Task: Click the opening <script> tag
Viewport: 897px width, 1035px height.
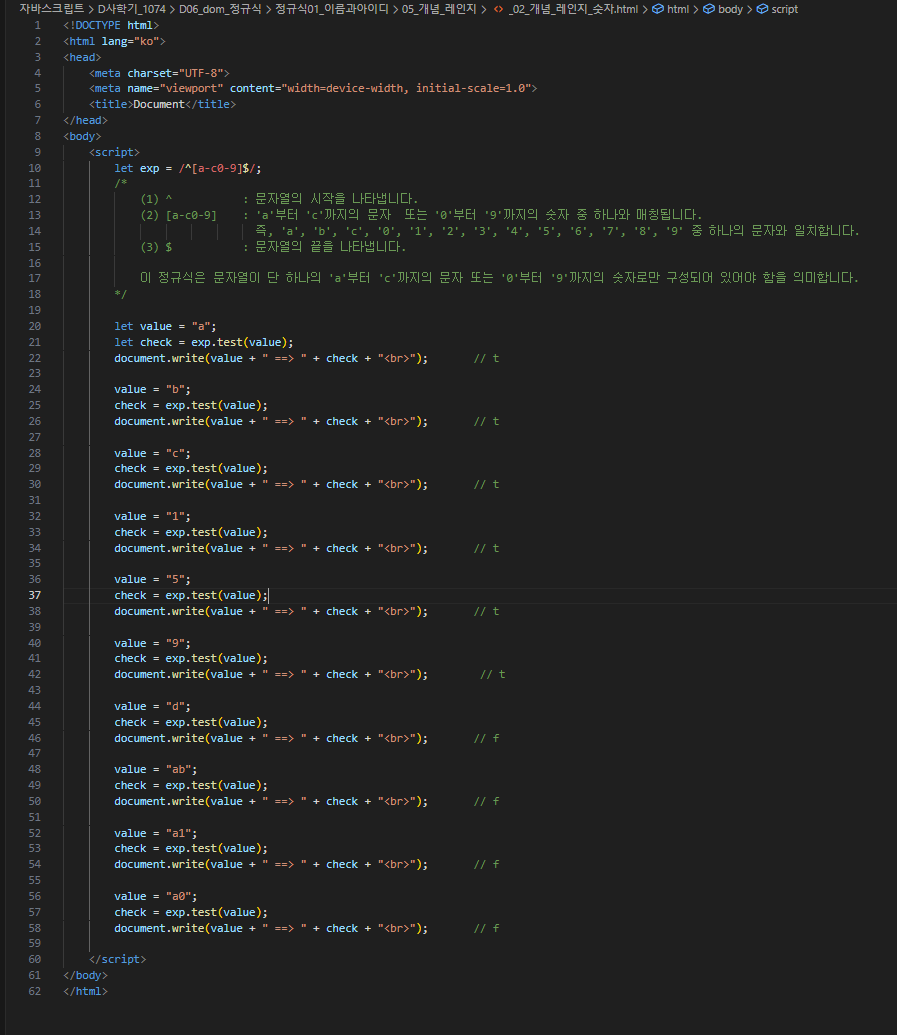Action: tap(114, 152)
